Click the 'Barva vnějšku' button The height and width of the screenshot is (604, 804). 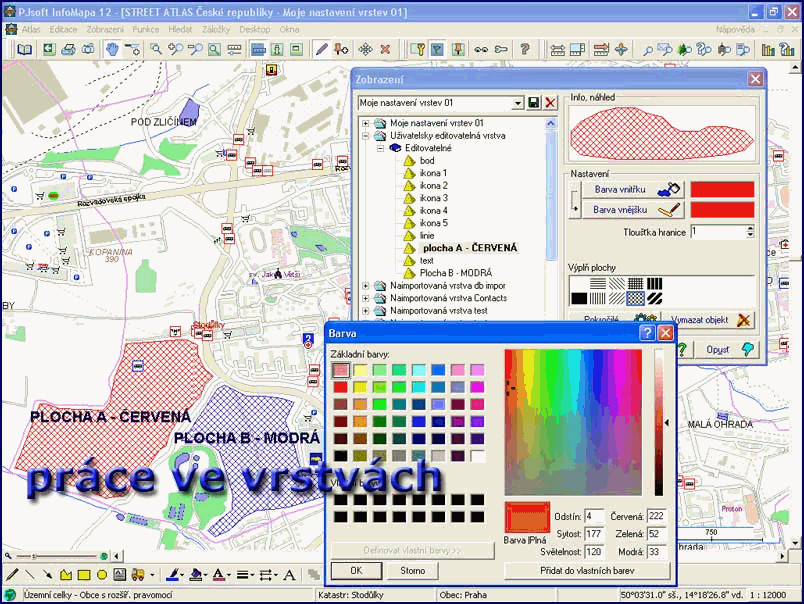[x=633, y=210]
